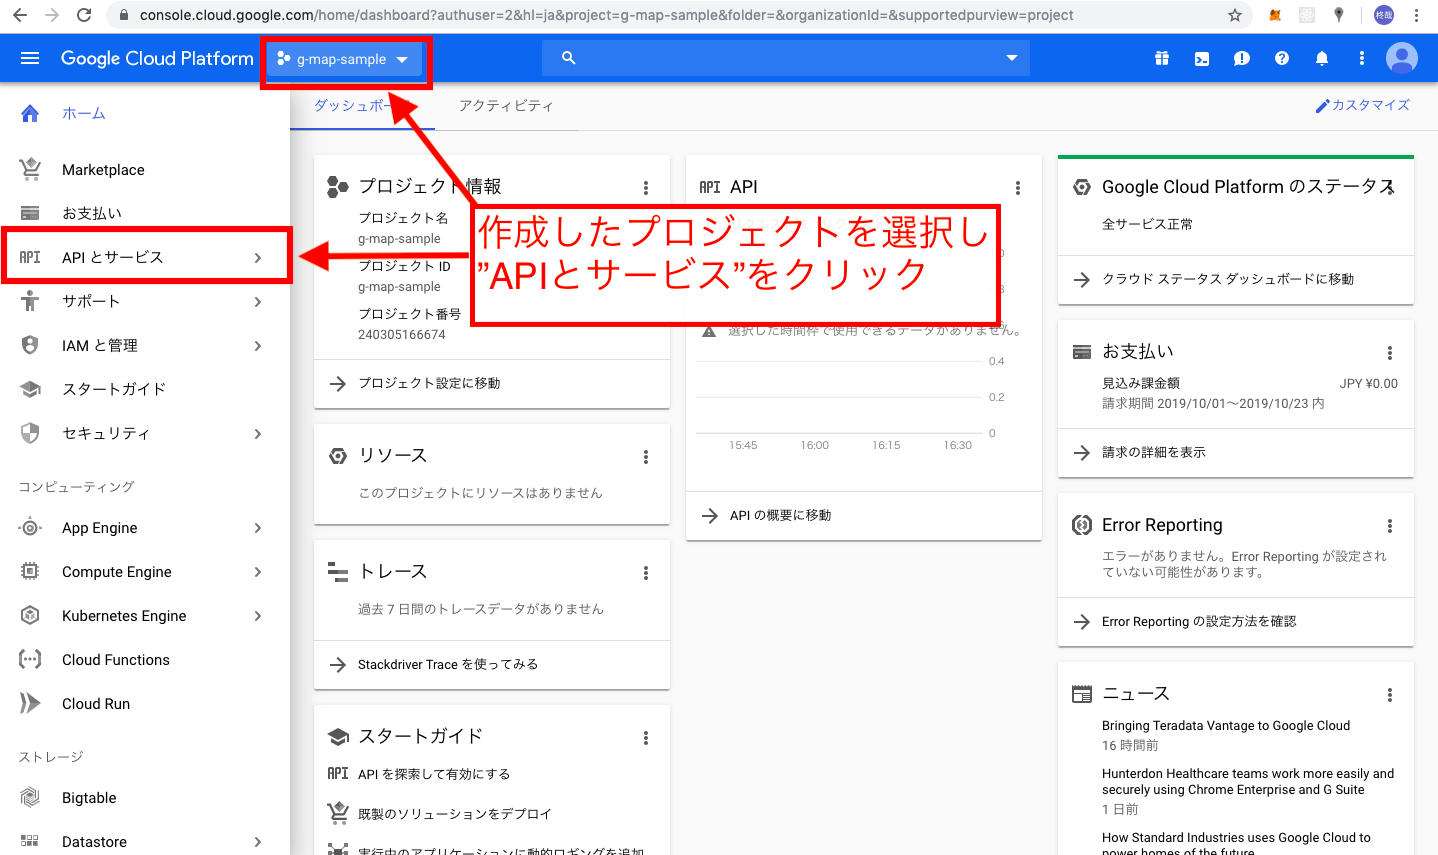Viewport: 1438px width, 855px height.
Task: Select the ホーム home icon
Action: coord(30,113)
